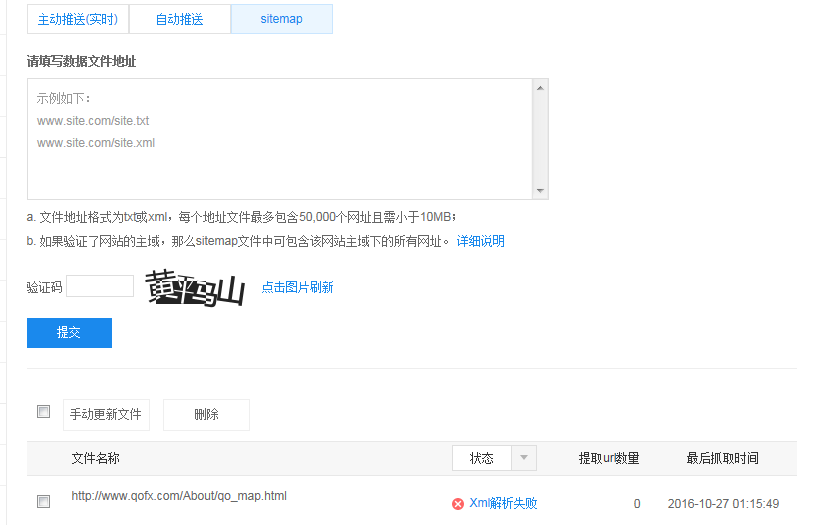Open the 自动推送 tab
The image size is (826, 525).
[180, 19]
